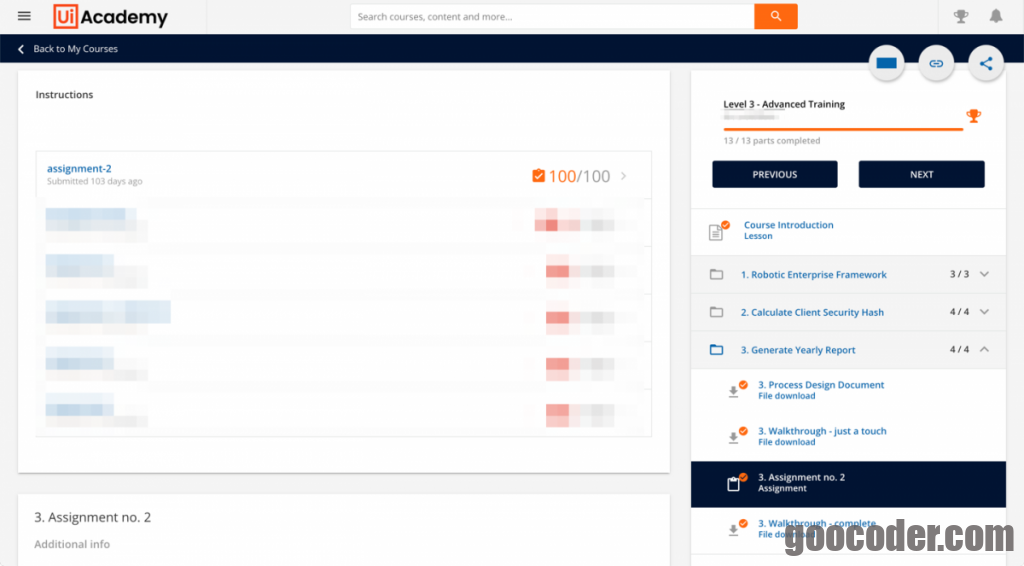Open the trophy achievements icon in header
This screenshot has width=1024, height=566.
[x=961, y=17]
